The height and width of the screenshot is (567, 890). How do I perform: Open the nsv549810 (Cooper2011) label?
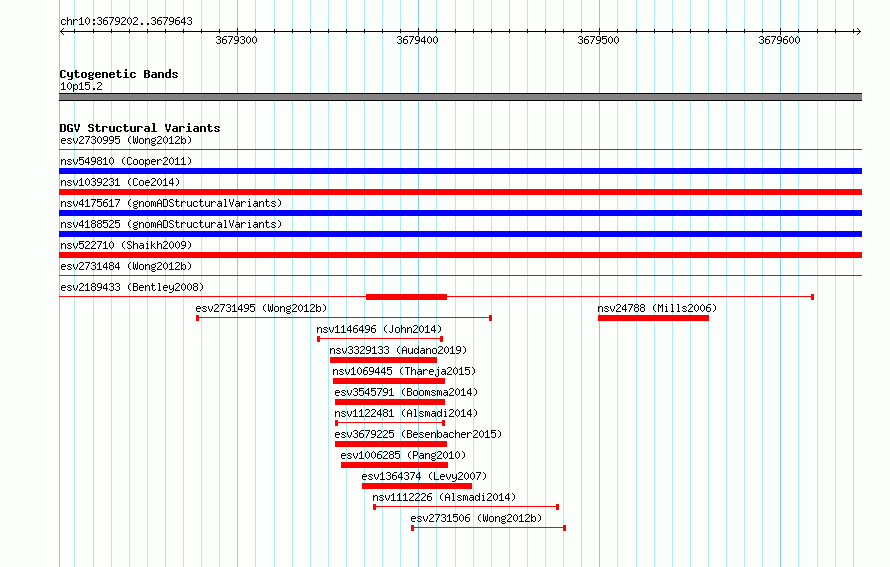126,161
